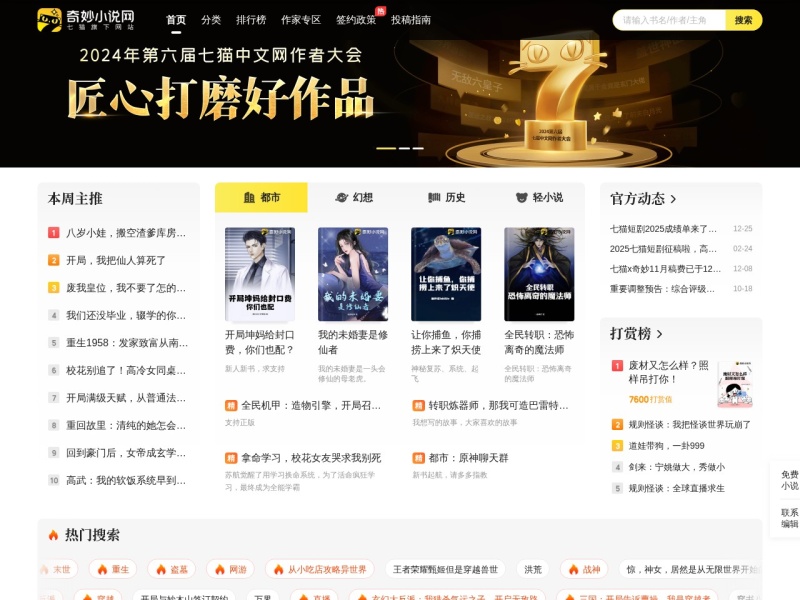Open 废材又怎么样？照样吊打你！ in 打赏榜

point(668,372)
